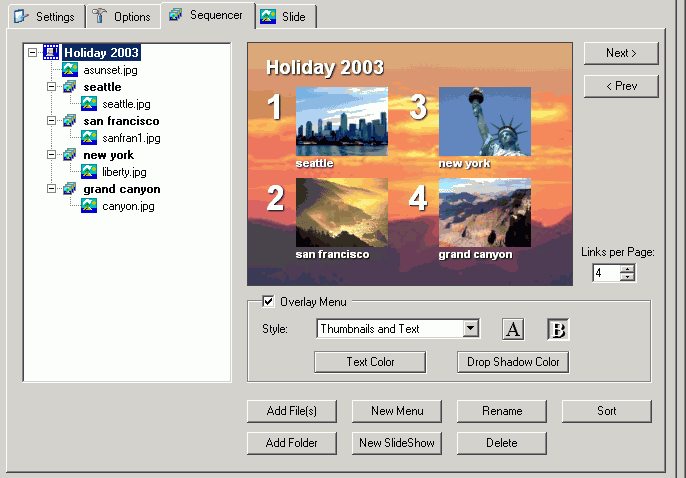Click the new york slideshow icon

pyautogui.click(x=70, y=155)
